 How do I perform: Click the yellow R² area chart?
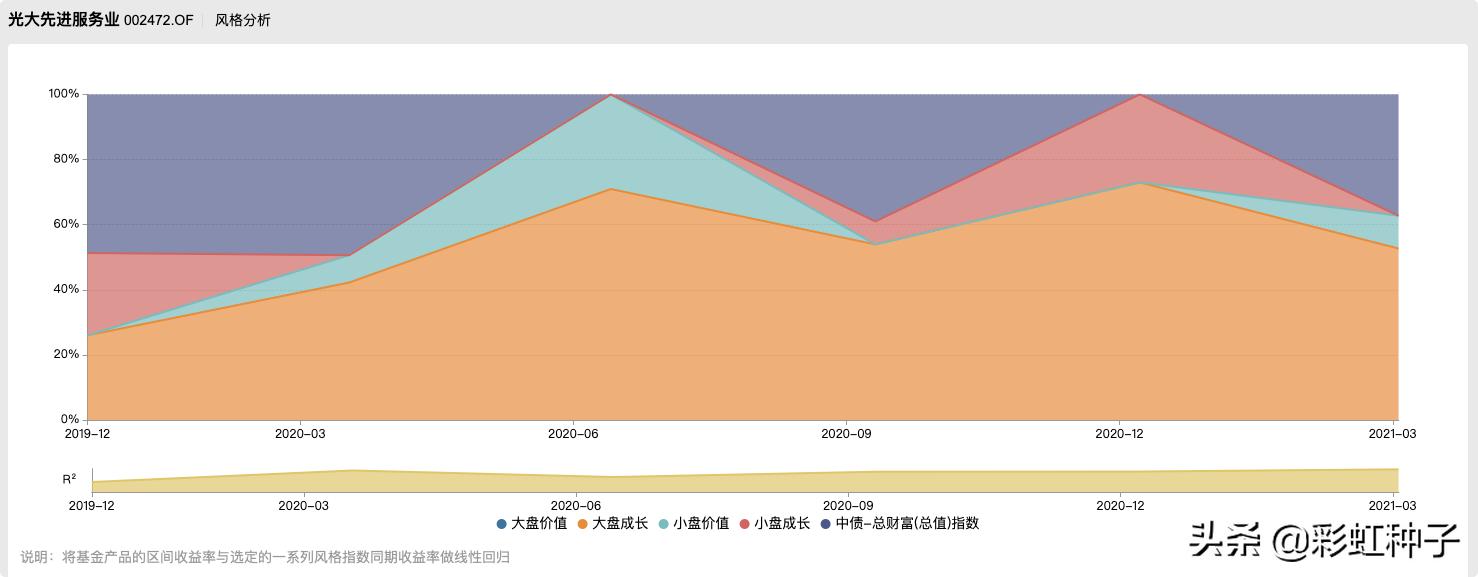[x=745, y=483]
